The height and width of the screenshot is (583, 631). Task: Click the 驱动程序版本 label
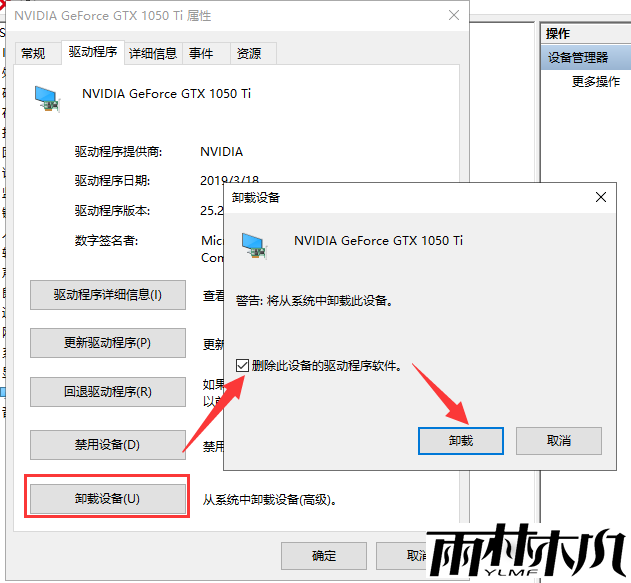pos(112,210)
